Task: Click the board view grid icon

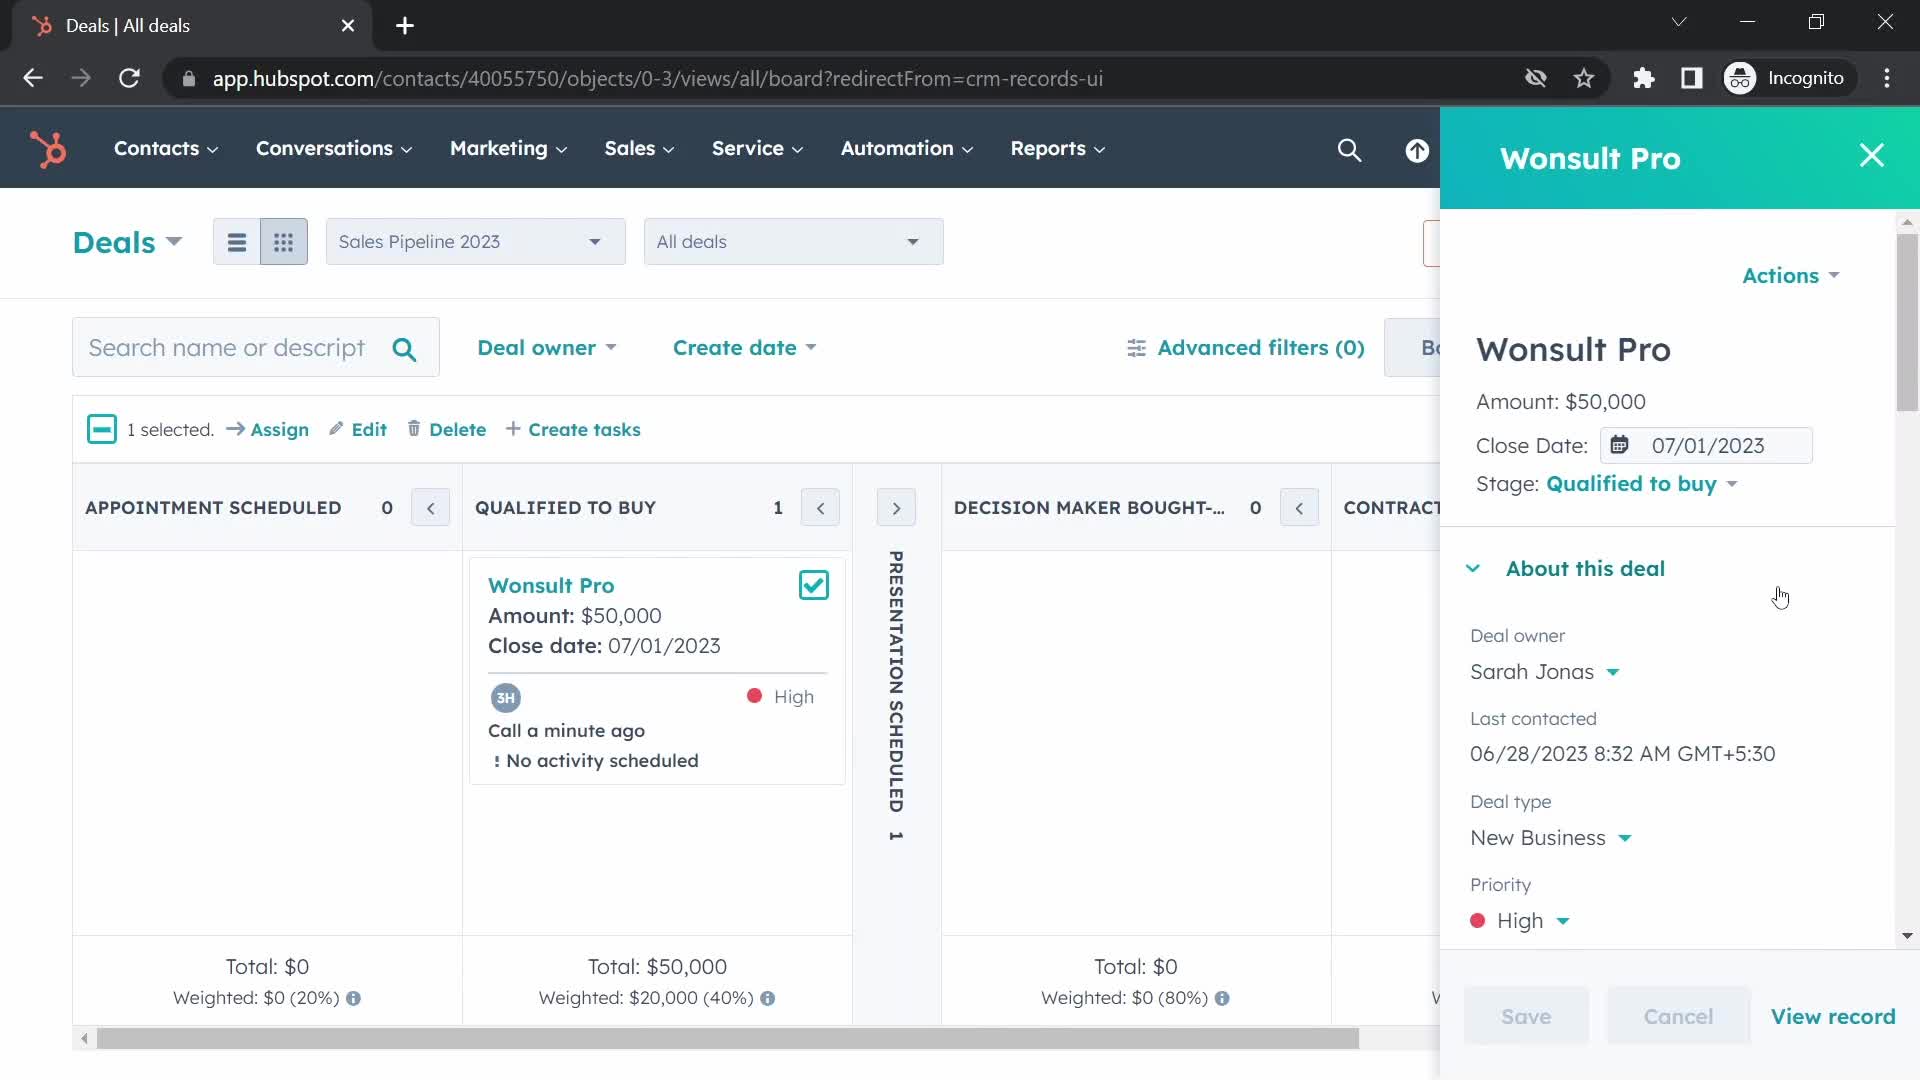Action: coord(282,241)
